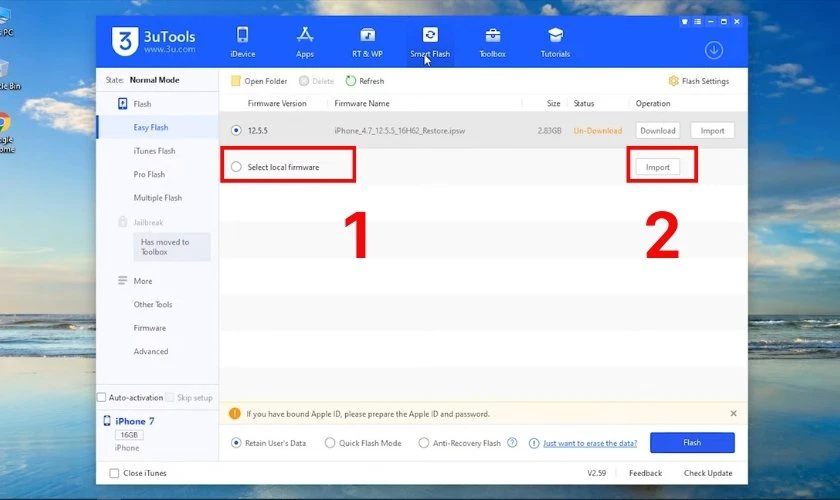Viewport: 840px width, 500px height.
Task: Refresh the firmware list
Action: point(365,81)
